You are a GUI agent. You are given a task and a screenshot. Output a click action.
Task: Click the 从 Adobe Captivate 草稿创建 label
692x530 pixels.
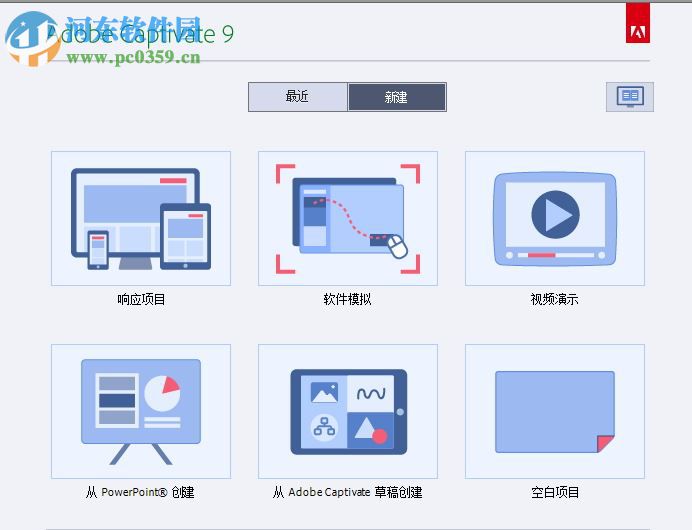pyautogui.click(x=347, y=492)
